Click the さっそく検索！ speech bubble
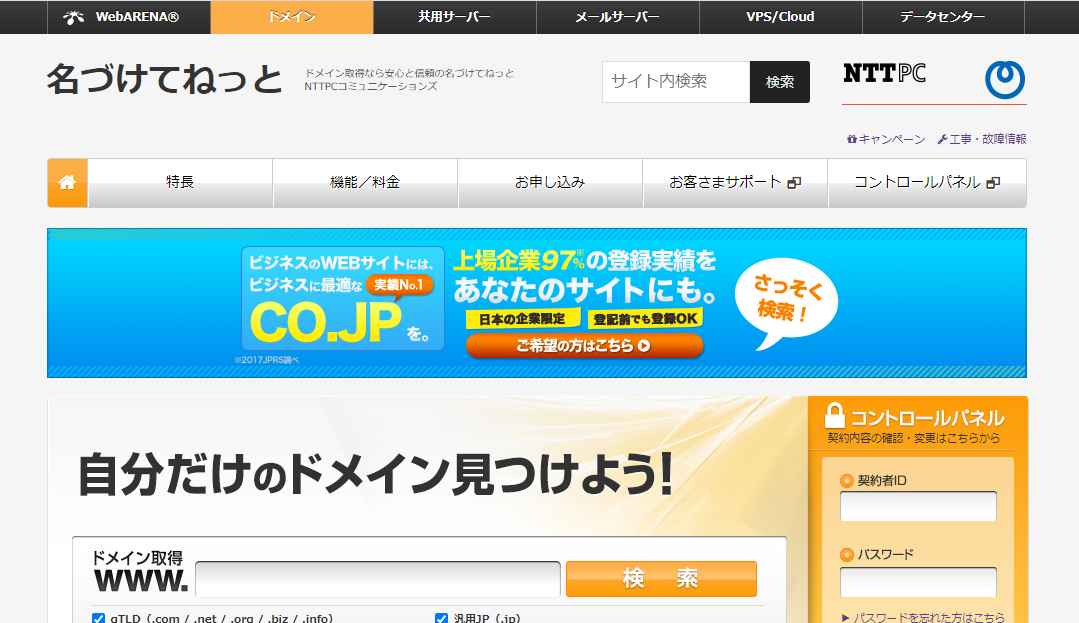Screen dimensions: 1079x623 [x=786, y=303]
